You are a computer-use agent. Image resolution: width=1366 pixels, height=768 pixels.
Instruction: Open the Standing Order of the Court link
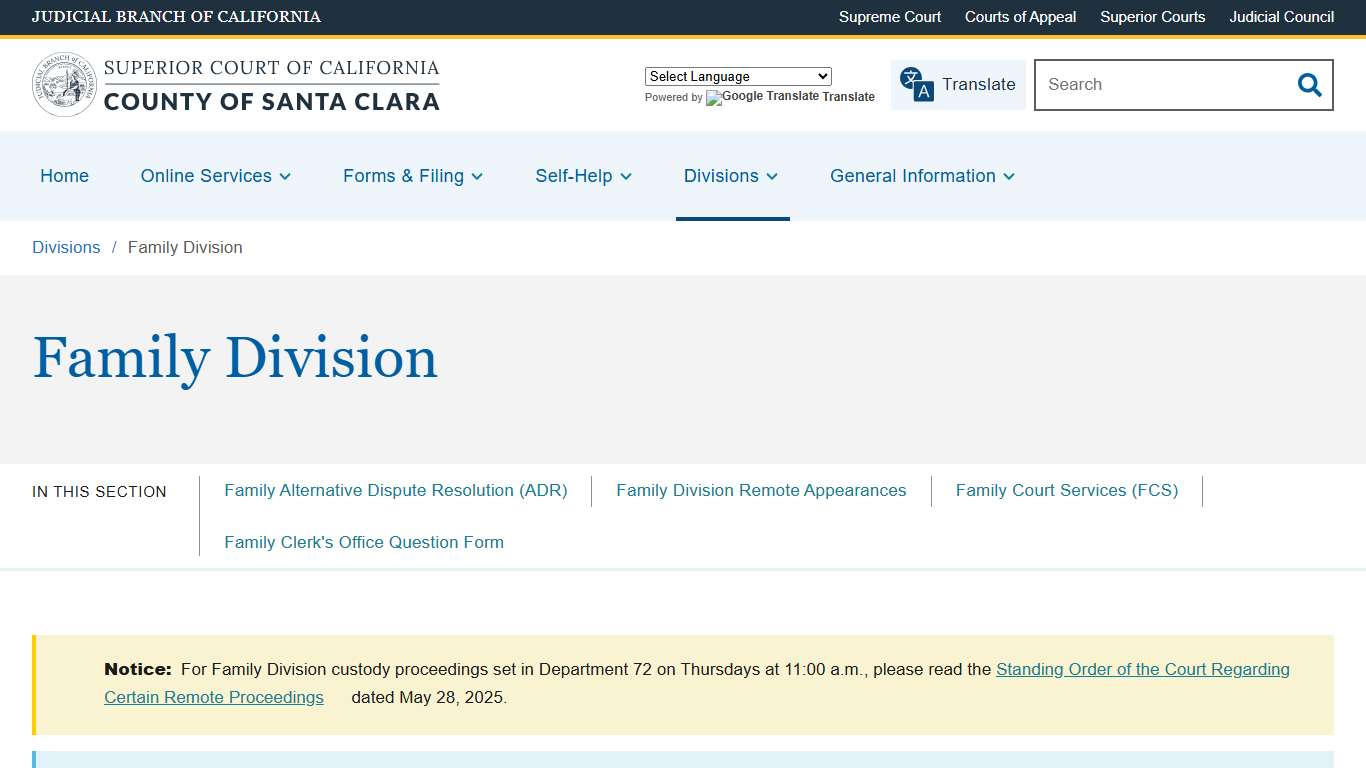click(x=1142, y=669)
